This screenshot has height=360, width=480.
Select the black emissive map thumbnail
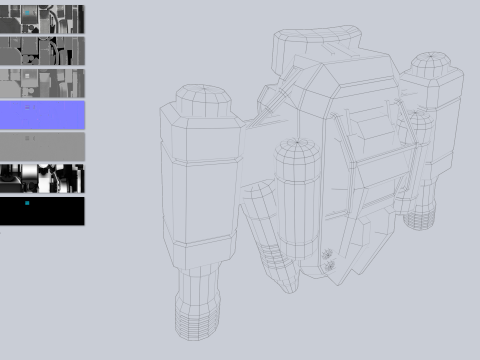[42, 211]
